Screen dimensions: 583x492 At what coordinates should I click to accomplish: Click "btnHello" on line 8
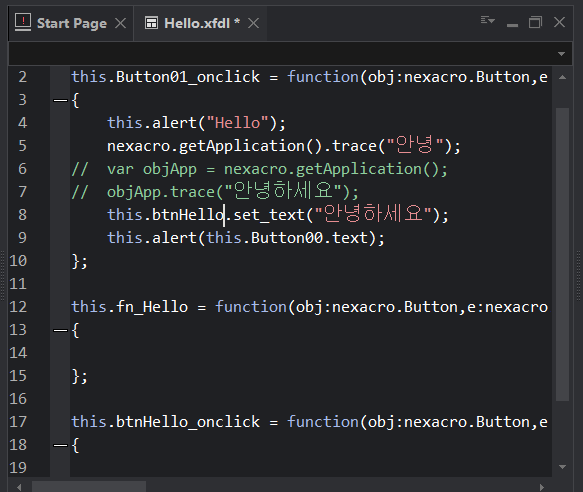click(188, 215)
